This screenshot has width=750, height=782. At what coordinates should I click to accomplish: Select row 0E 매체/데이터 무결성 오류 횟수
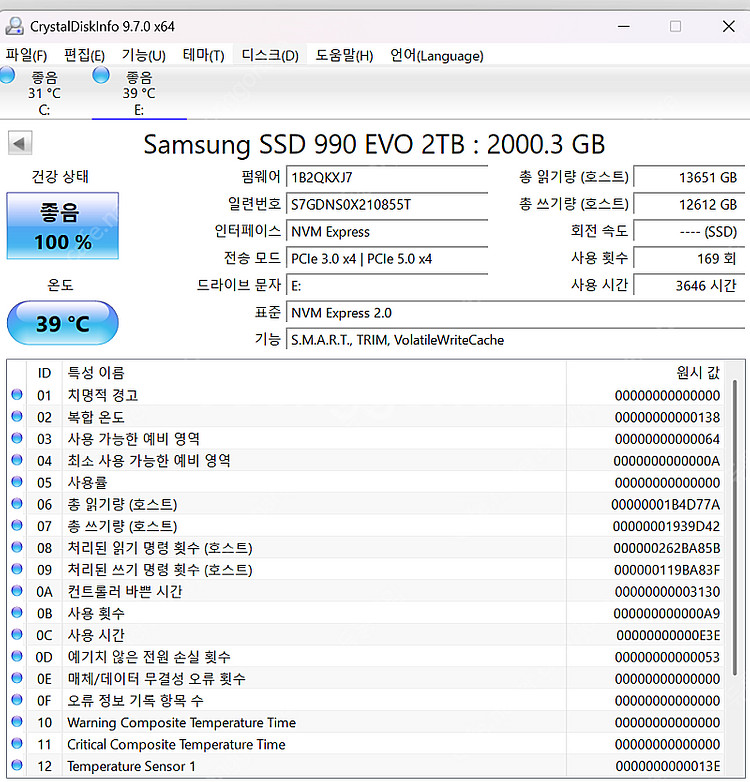(x=366, y=678)
